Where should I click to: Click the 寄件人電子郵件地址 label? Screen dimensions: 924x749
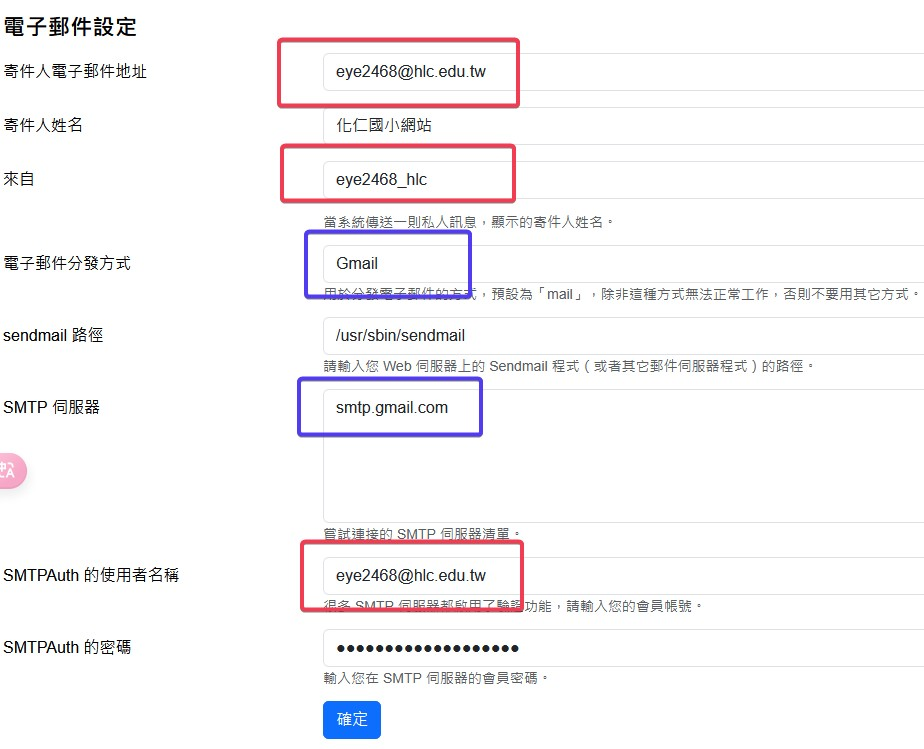pyautogui.click(x=75, y=72)
